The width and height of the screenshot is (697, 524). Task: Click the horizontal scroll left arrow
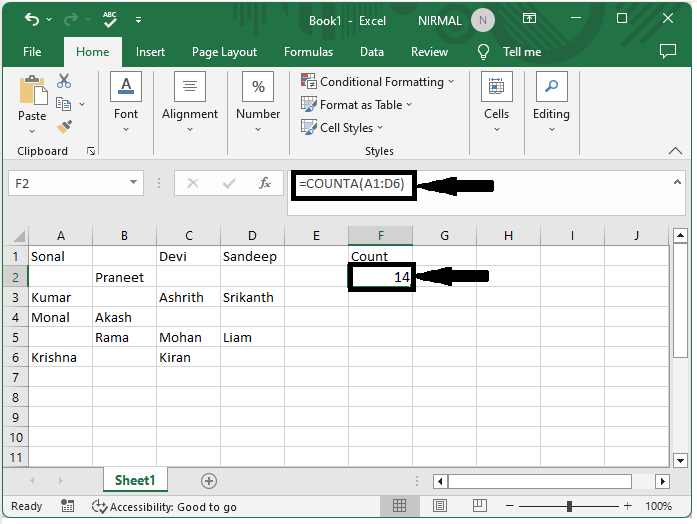pos(440,481)
